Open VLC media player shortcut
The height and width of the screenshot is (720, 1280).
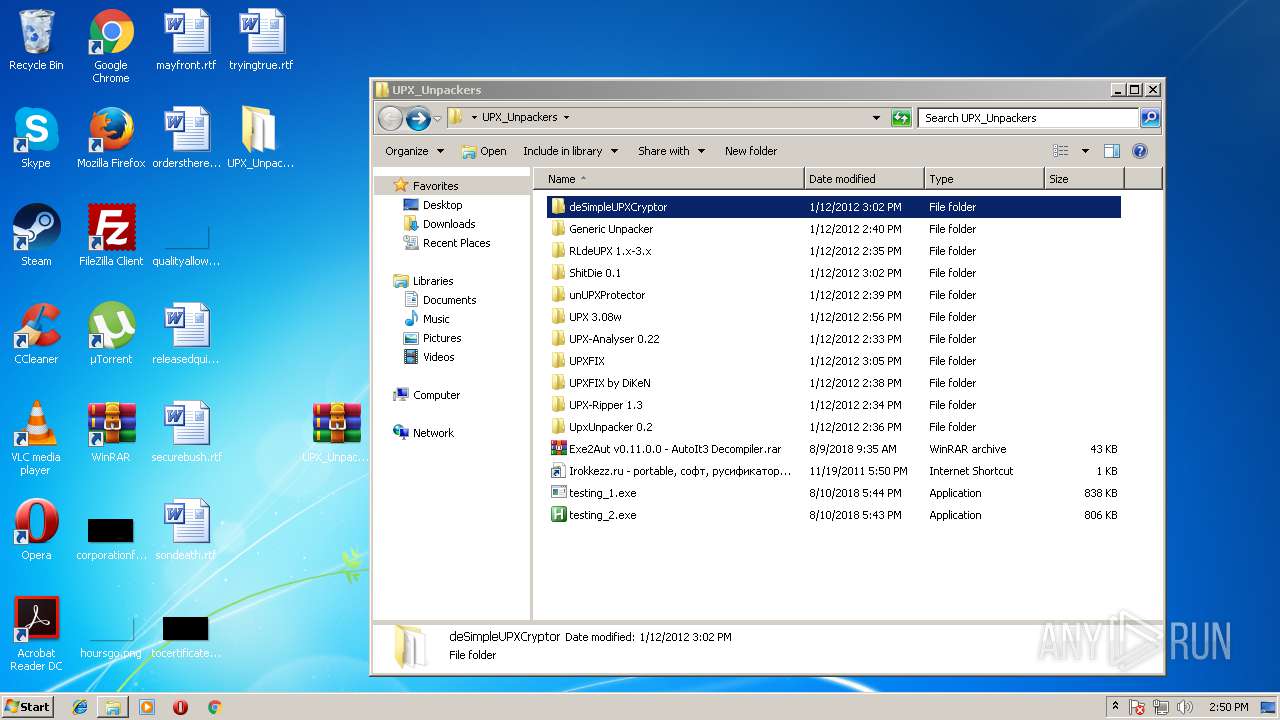(36, 438)
